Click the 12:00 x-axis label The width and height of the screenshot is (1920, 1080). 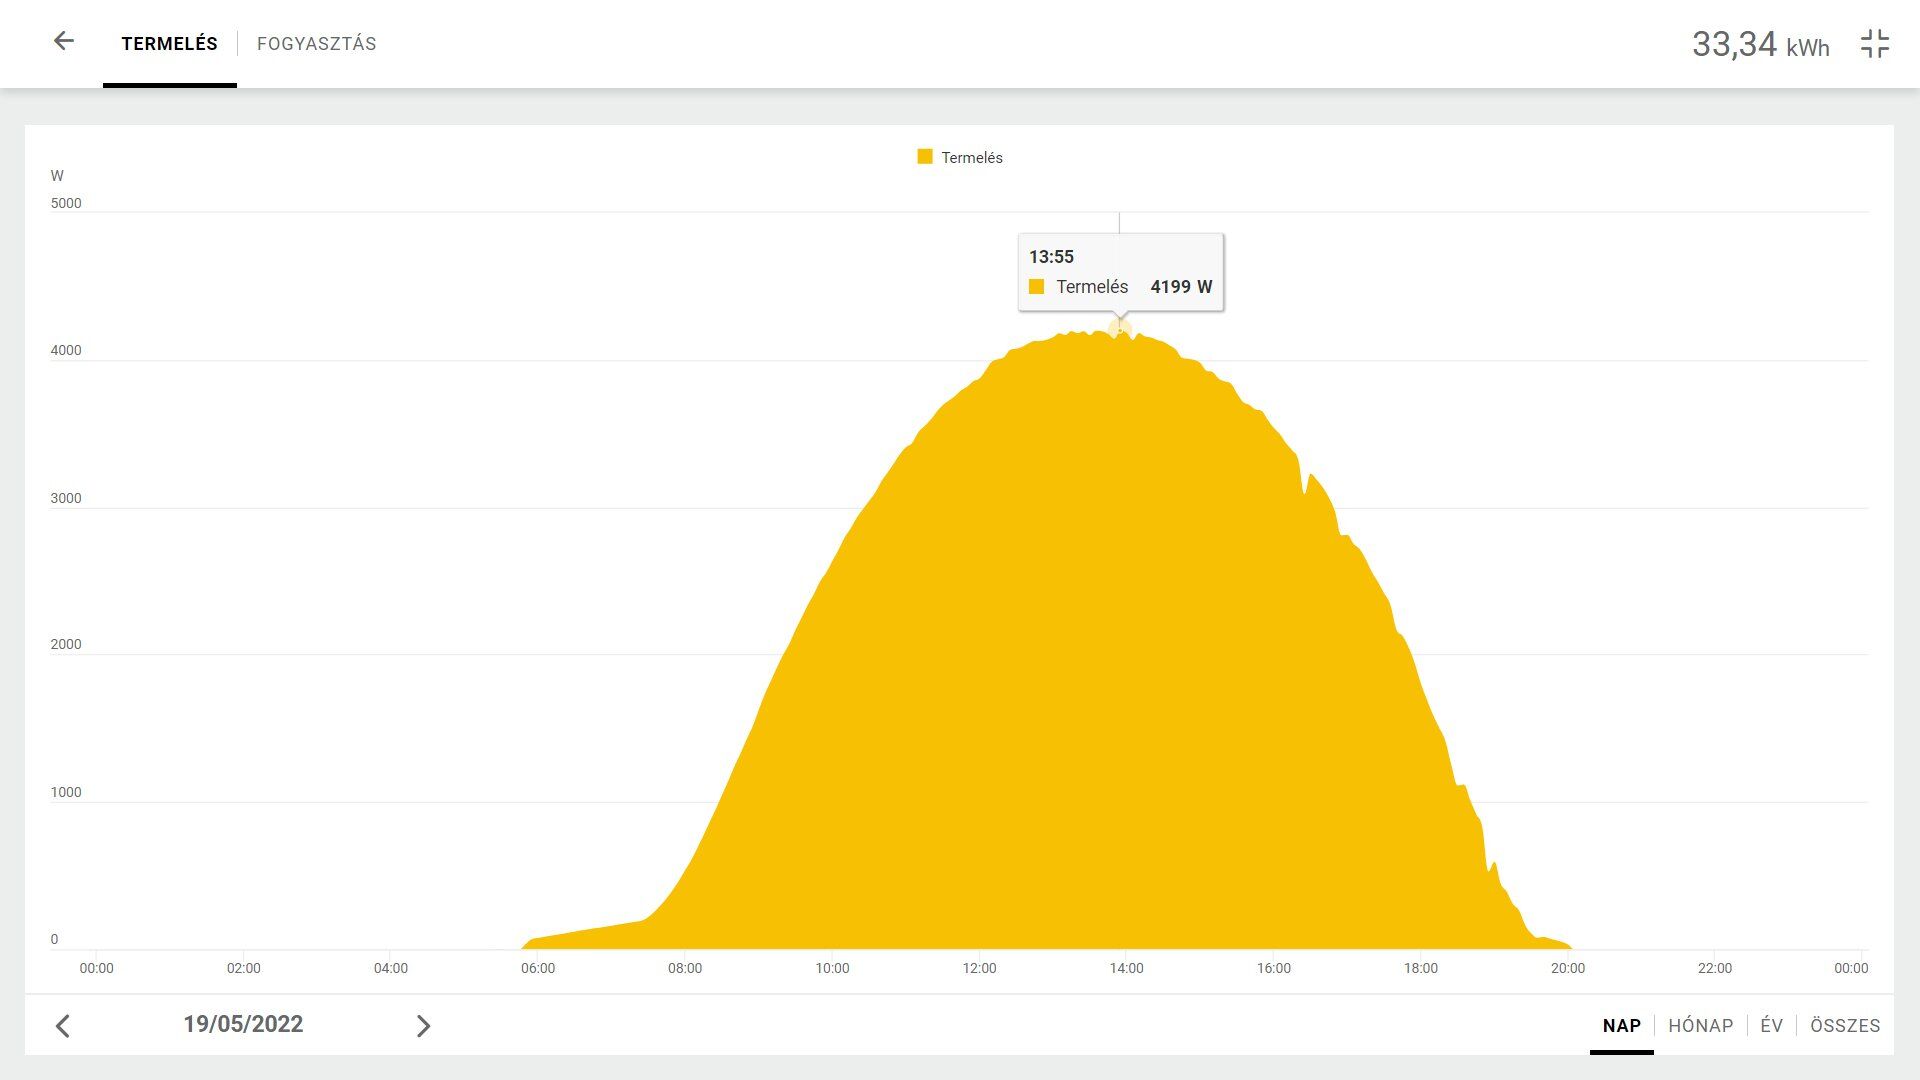point(979,968)
